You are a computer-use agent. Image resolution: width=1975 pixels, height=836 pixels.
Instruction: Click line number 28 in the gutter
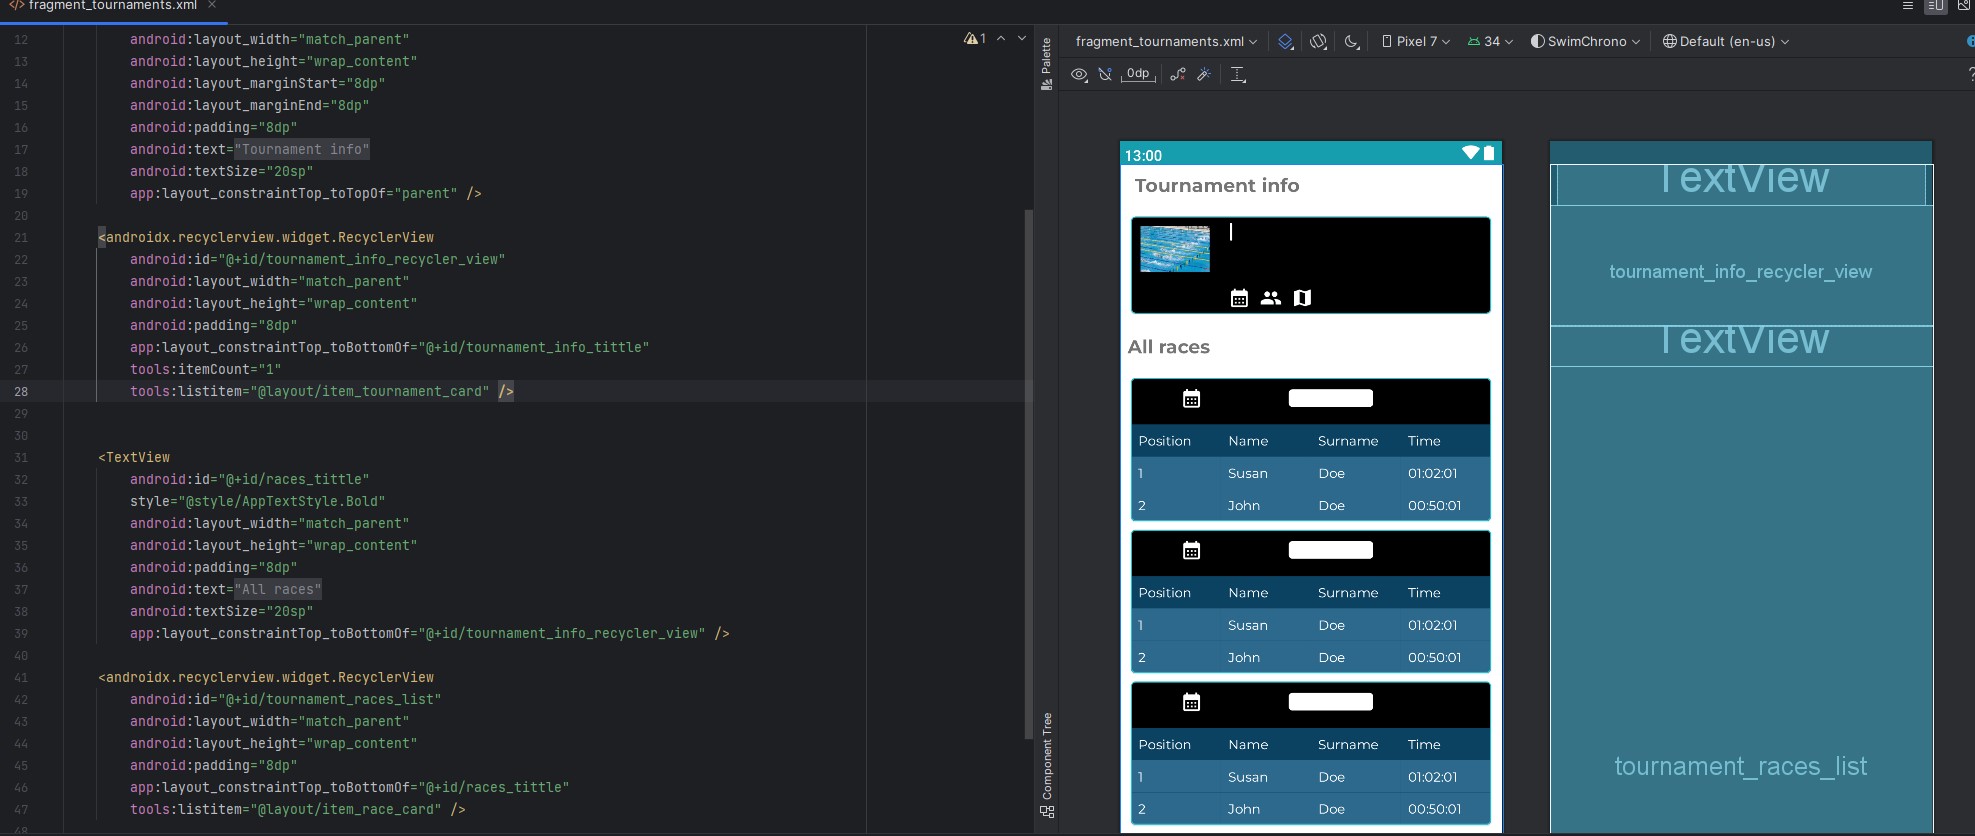click(21, 391)
